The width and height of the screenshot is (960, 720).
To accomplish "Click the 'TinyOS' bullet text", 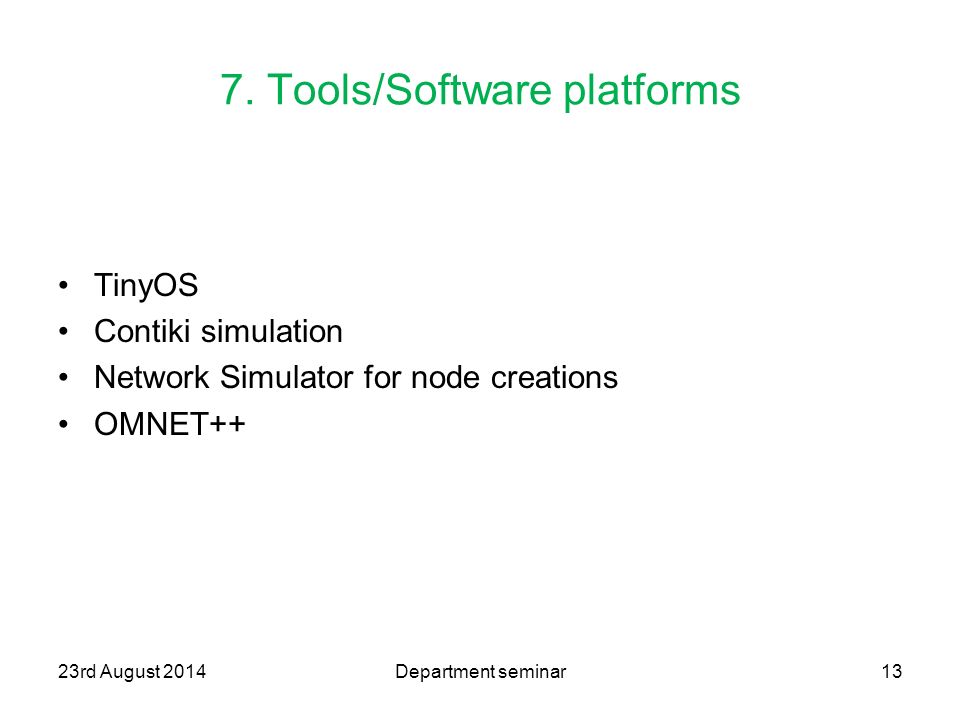I will click(x=146, y=285).
